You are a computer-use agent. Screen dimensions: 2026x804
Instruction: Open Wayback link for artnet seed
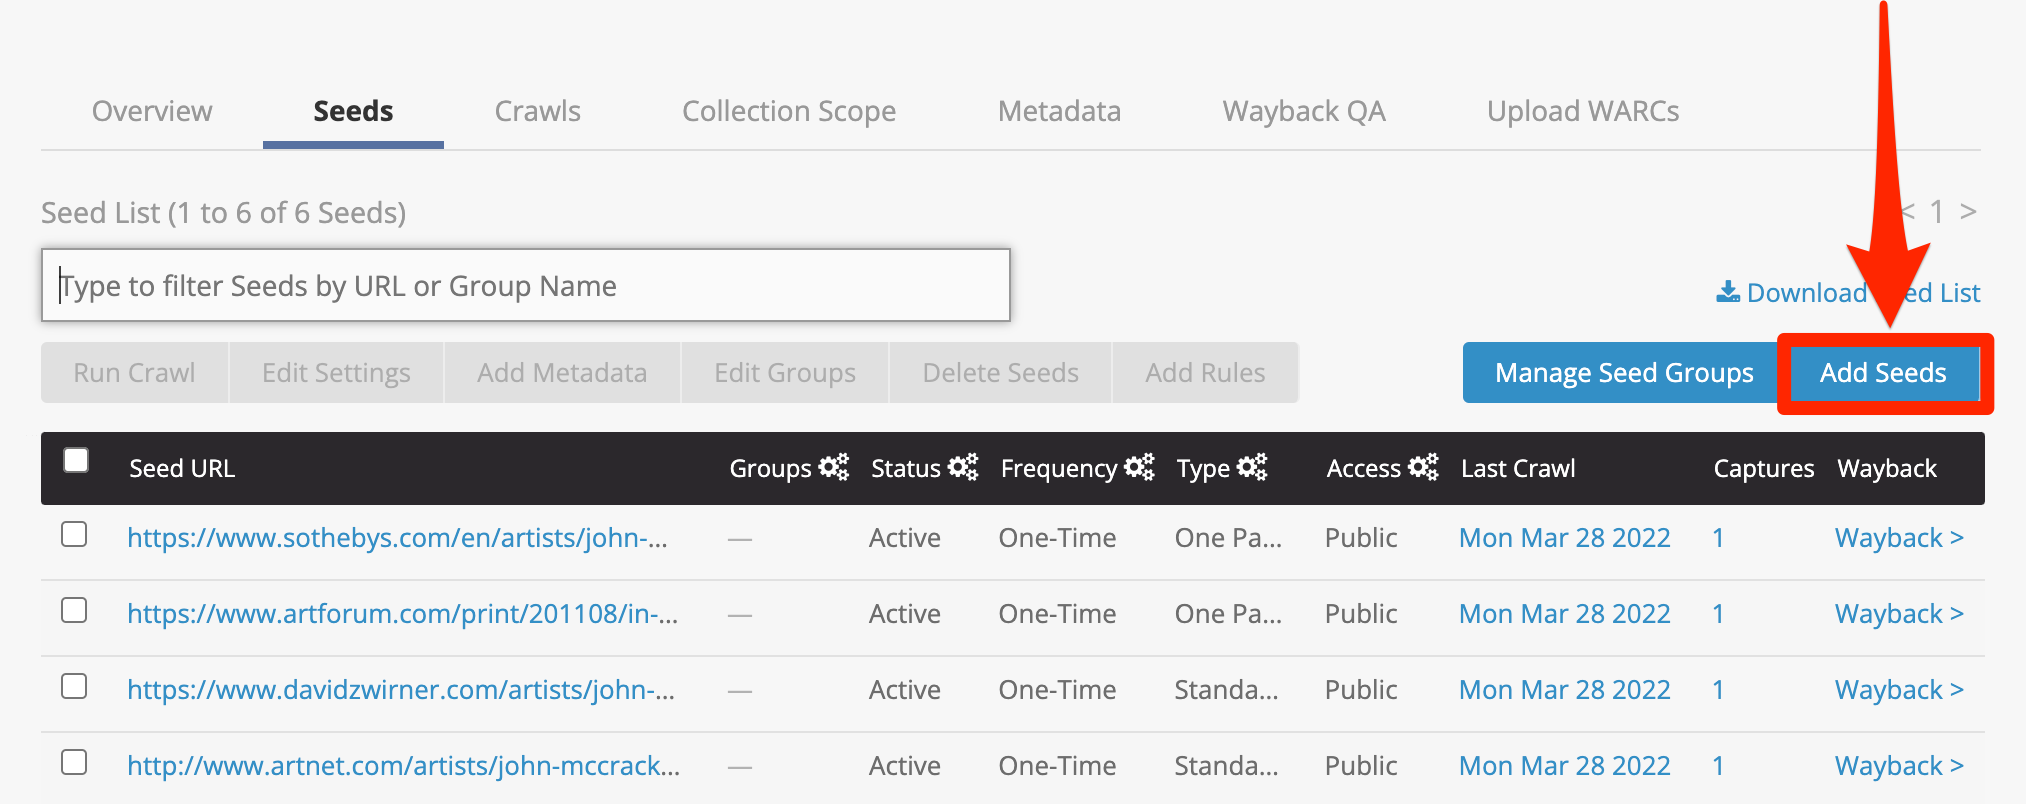pyautogui.click(x=1898, y=766)
